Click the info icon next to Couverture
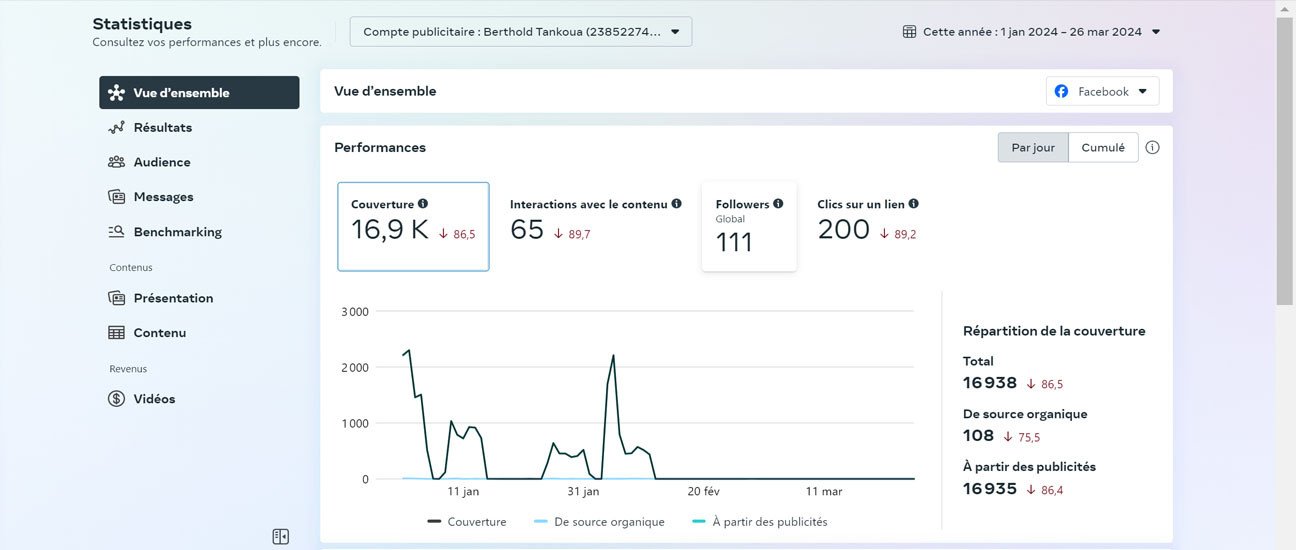 [x=423, y=204]
